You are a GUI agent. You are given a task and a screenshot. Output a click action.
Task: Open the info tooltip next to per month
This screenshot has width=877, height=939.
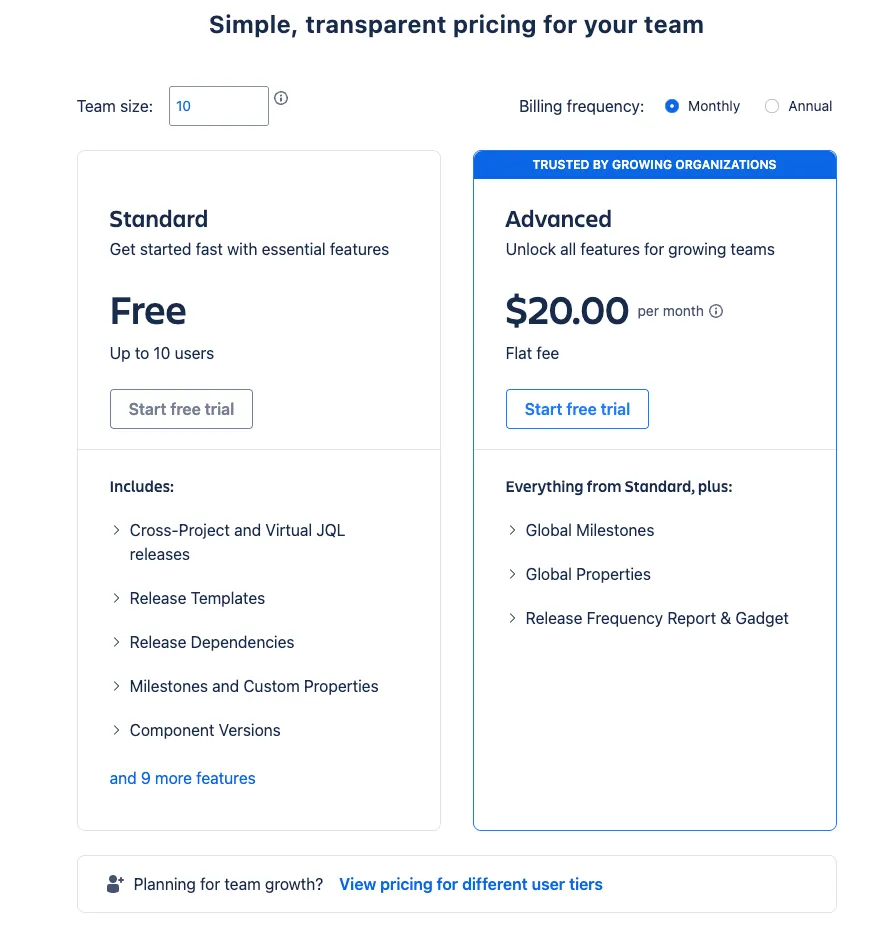coord(716,311)
